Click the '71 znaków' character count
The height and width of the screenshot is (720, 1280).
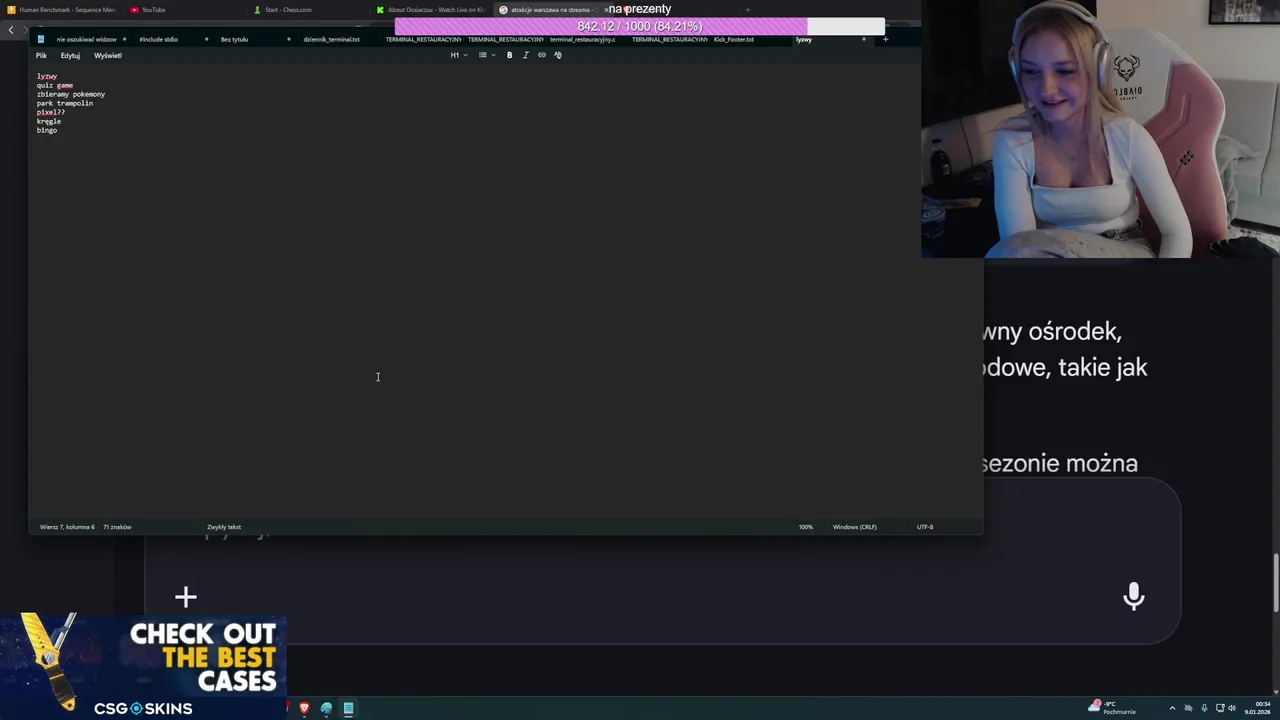(117, 527)
